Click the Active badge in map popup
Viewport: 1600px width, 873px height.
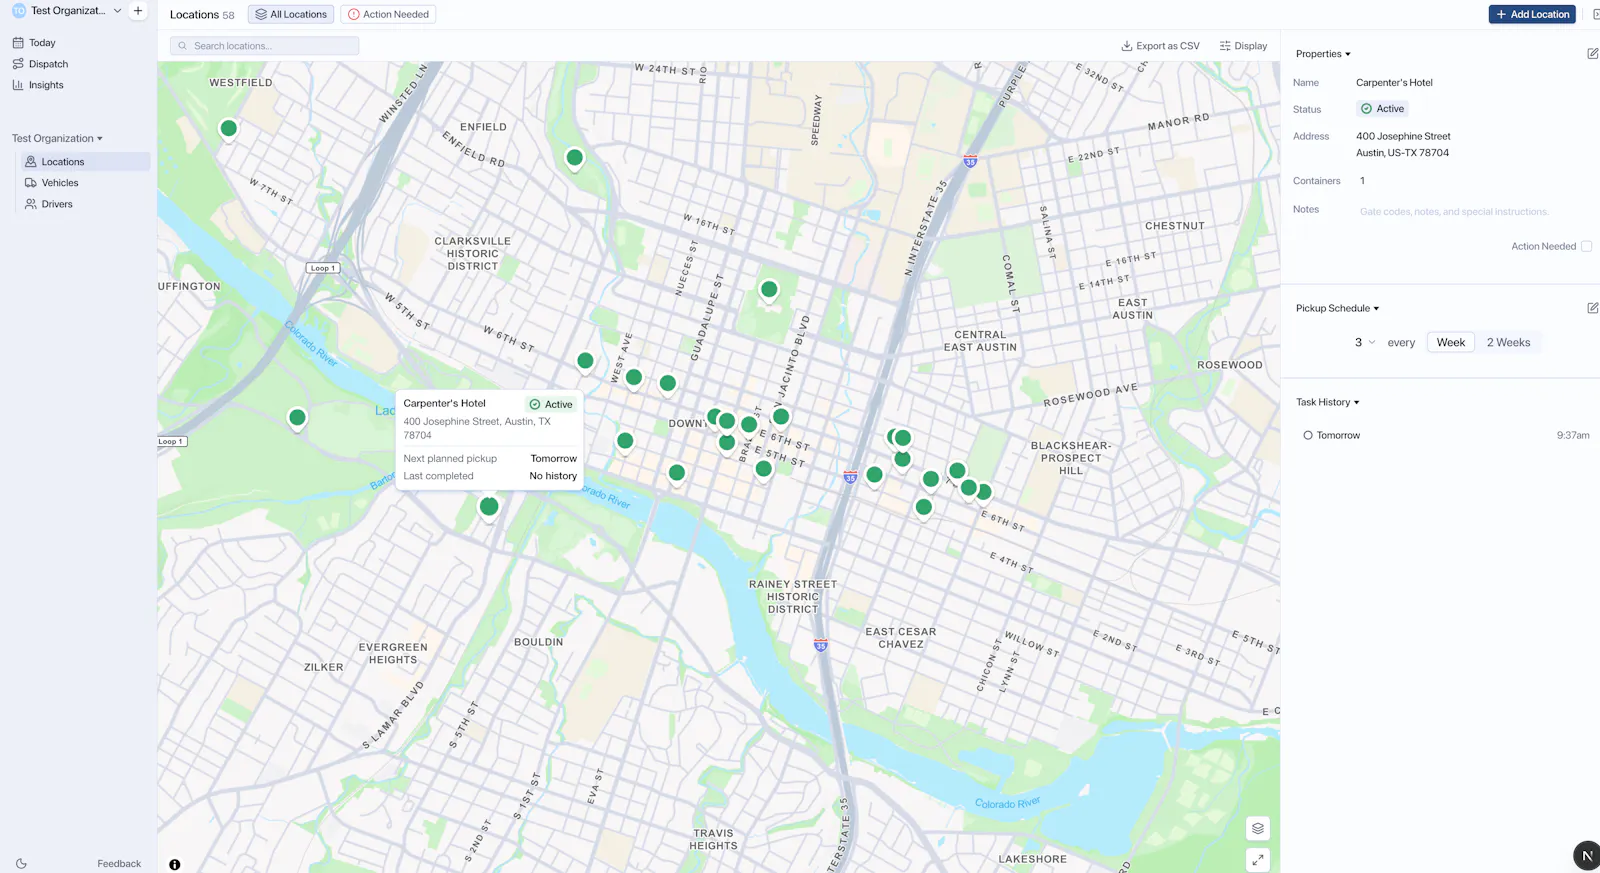click(x=551, y=405)
